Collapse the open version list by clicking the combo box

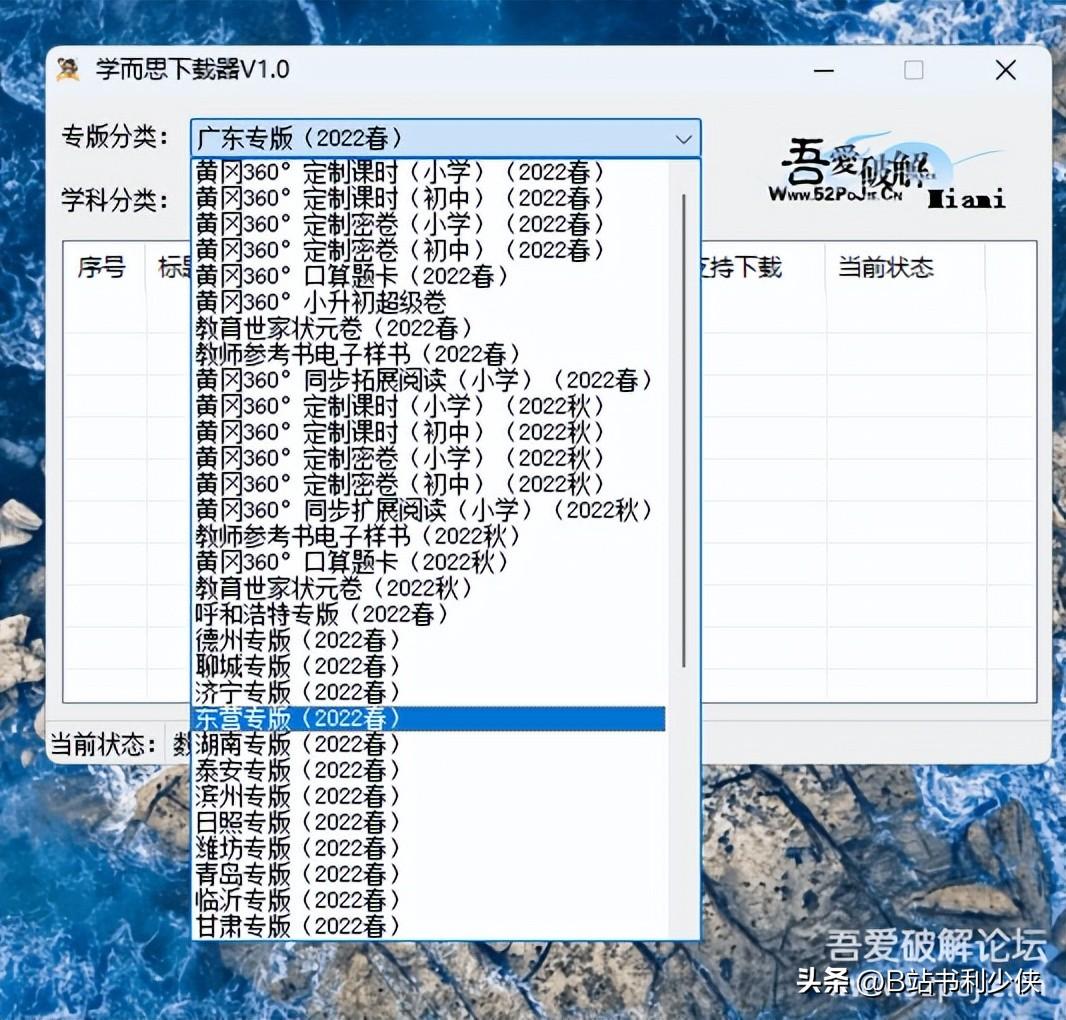coord(420,139)
